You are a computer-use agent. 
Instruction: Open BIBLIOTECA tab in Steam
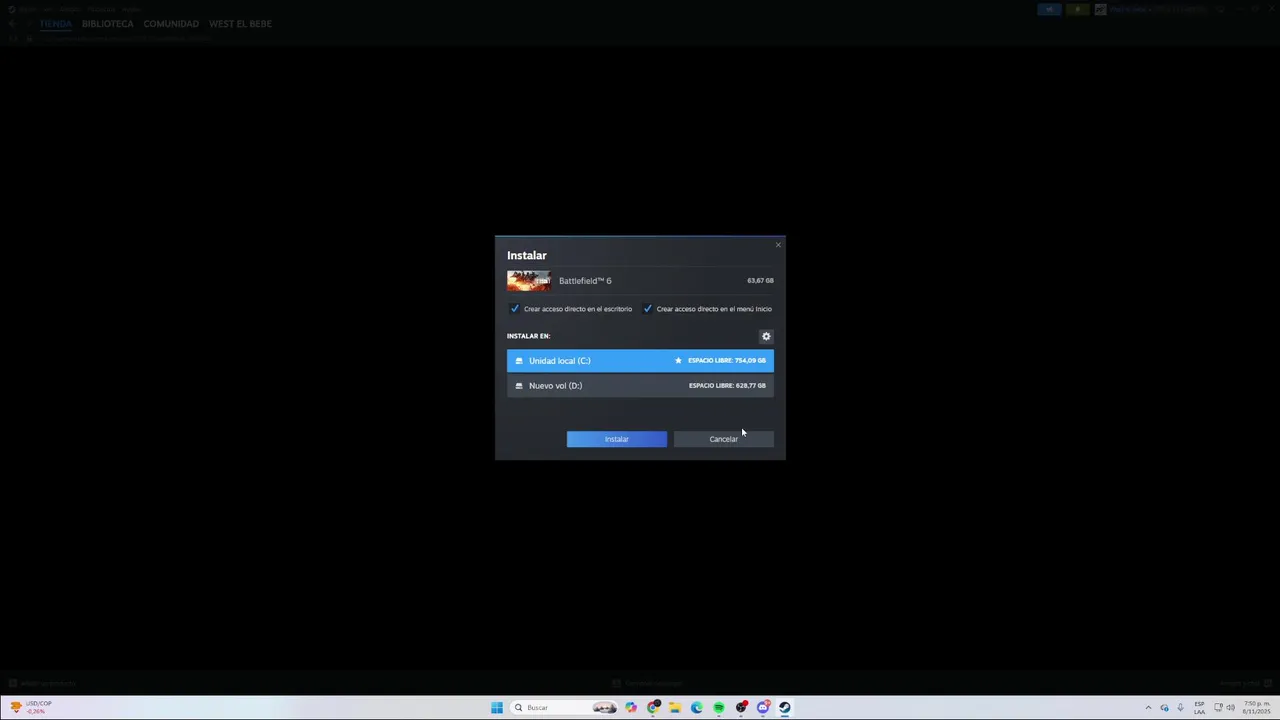pyautogui.click(x=107, y=23)
